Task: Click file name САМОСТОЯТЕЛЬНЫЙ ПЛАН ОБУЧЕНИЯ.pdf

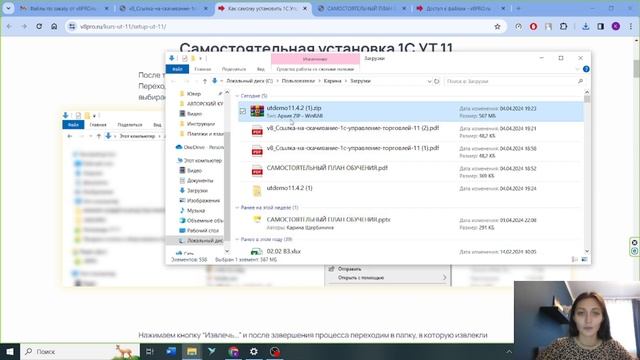Action: [327, 168]
